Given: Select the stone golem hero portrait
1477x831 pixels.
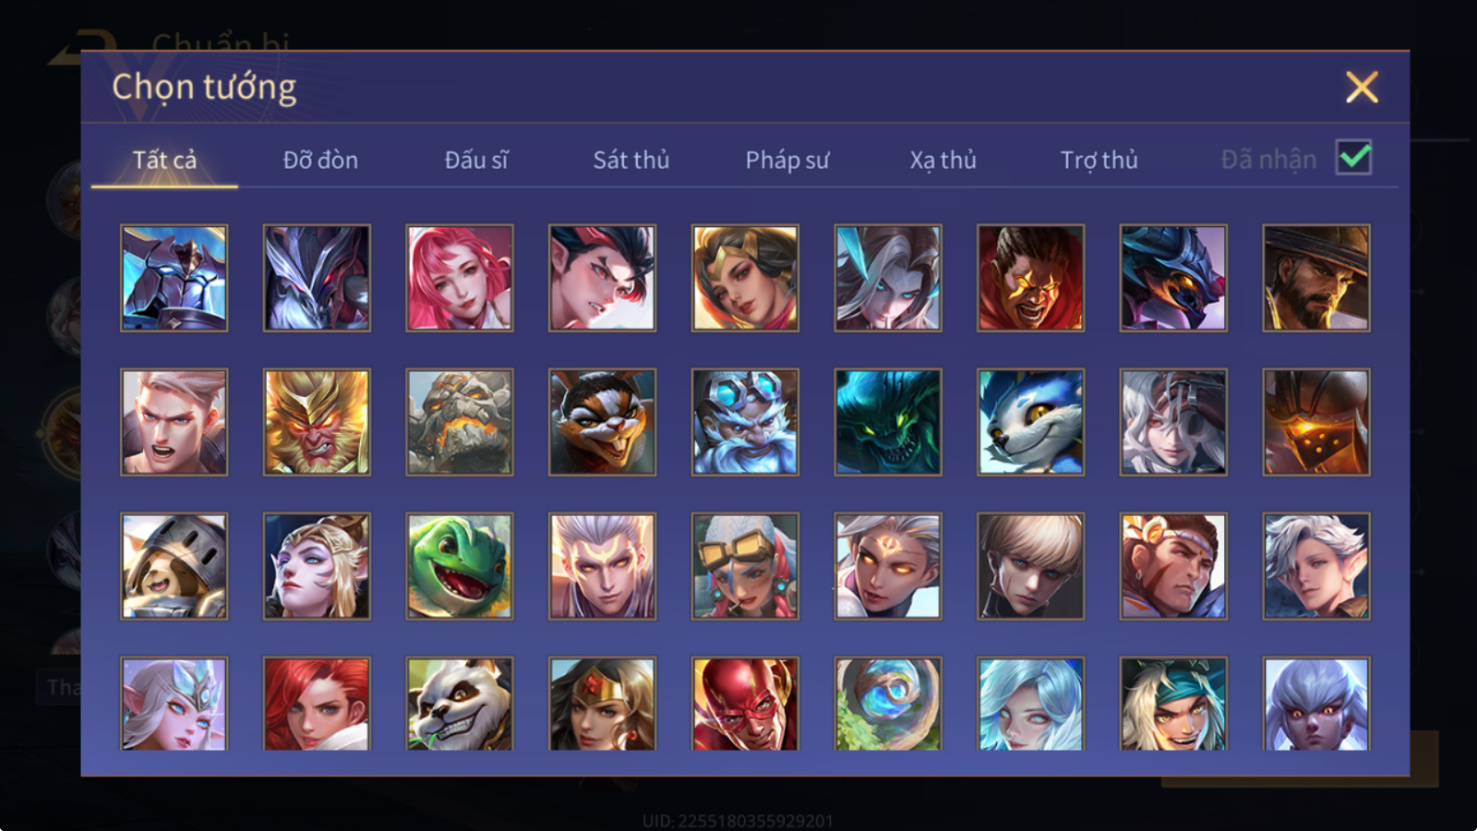Looking at the screenshot, I should 460,422.
